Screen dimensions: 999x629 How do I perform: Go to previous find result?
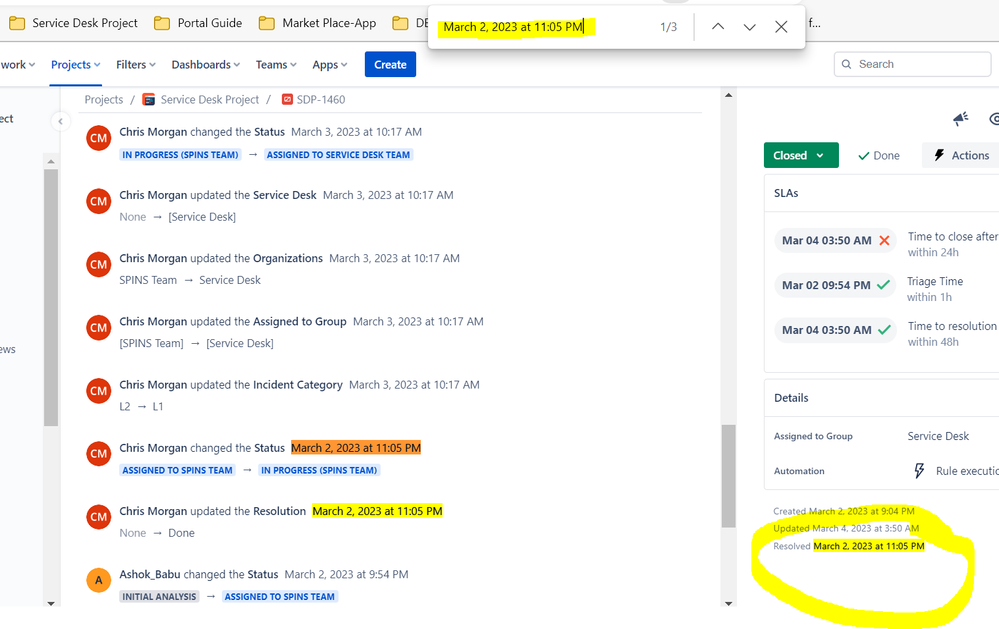point(718,27)
